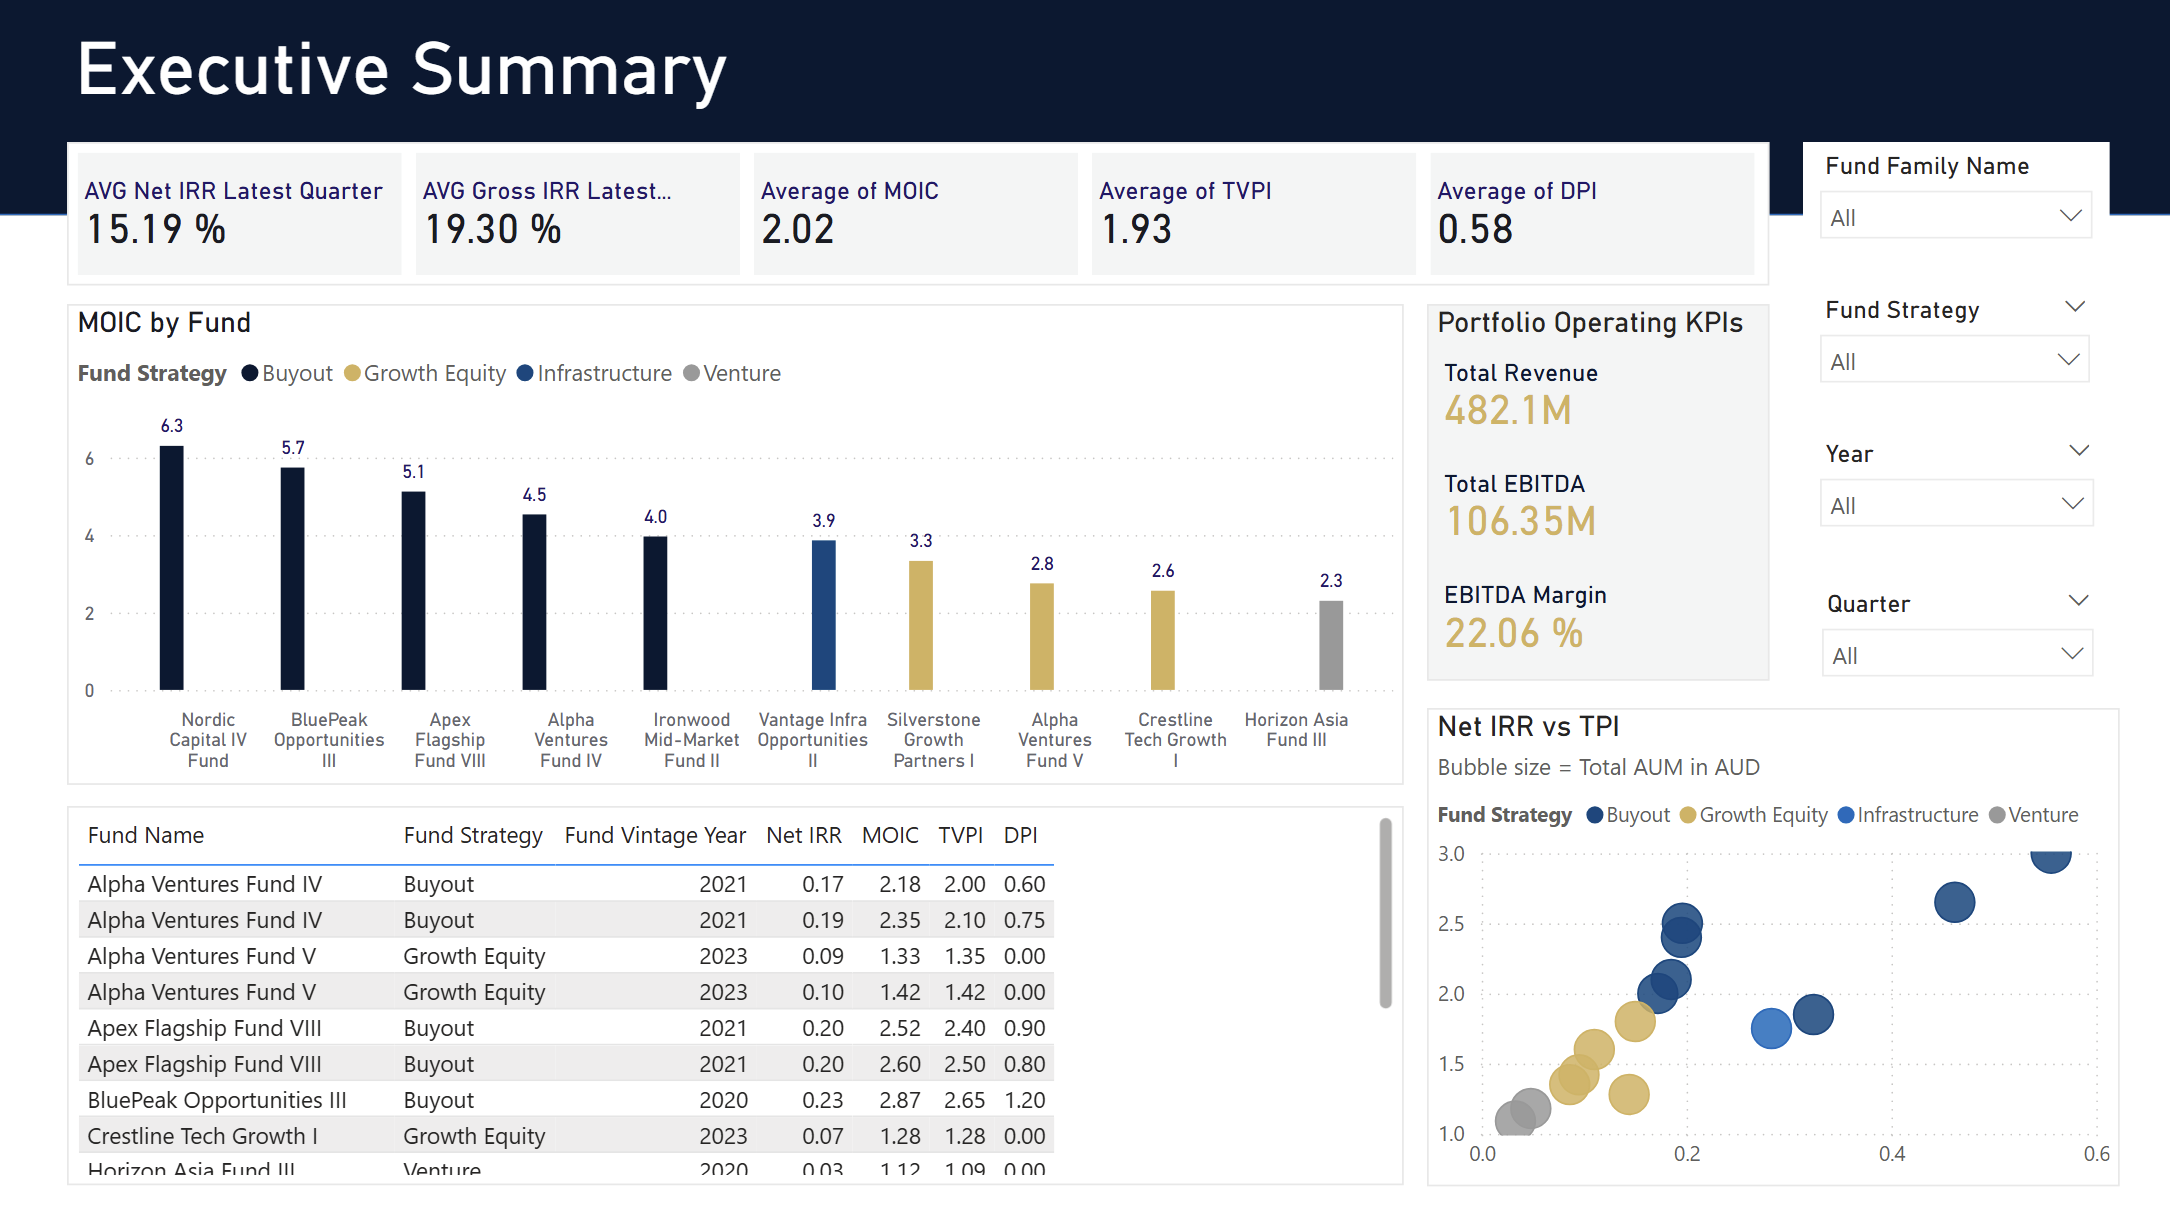
Task: Select the AVG Gross IRR Latest card
Action: pyautogui.click(x=578, y=214)
